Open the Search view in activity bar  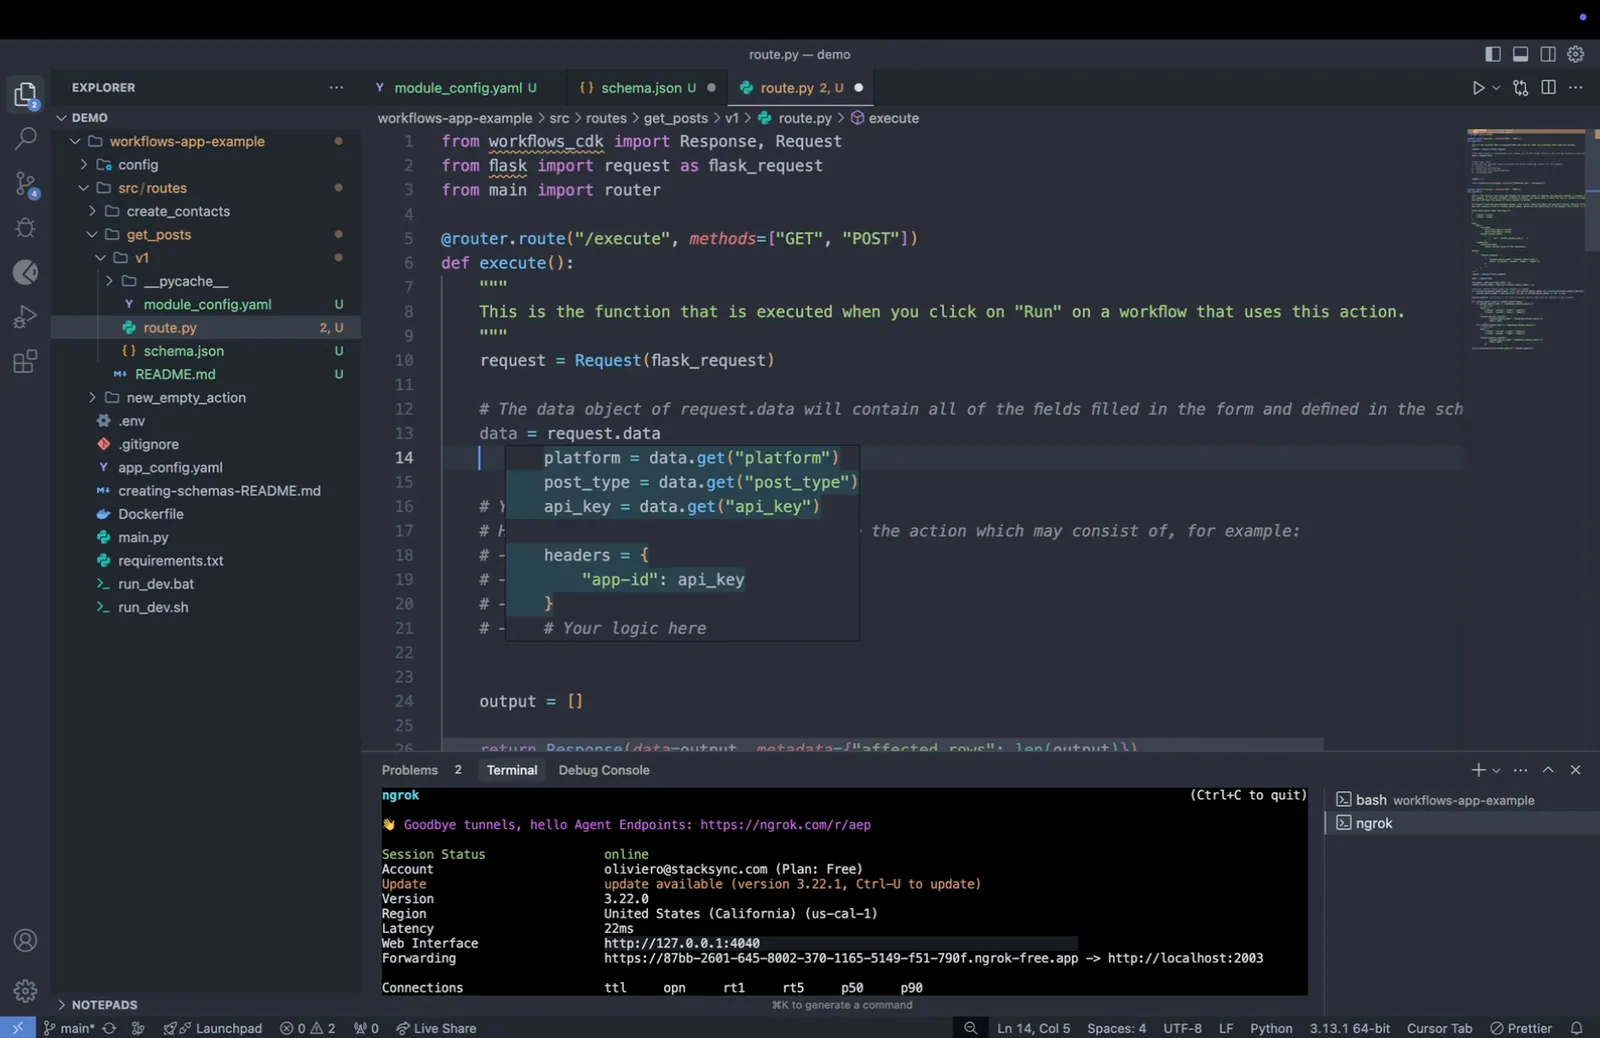pos(25,139)
